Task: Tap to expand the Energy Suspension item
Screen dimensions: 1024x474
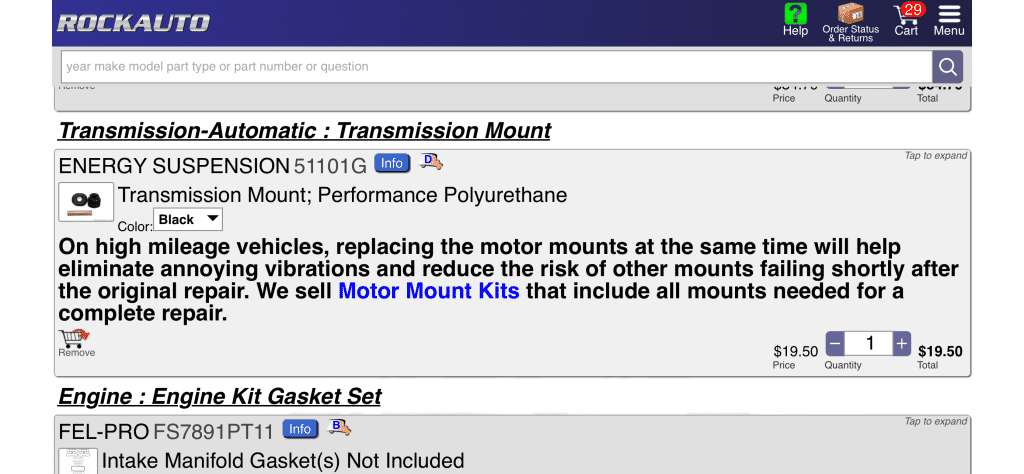Action: pos(936,156)
